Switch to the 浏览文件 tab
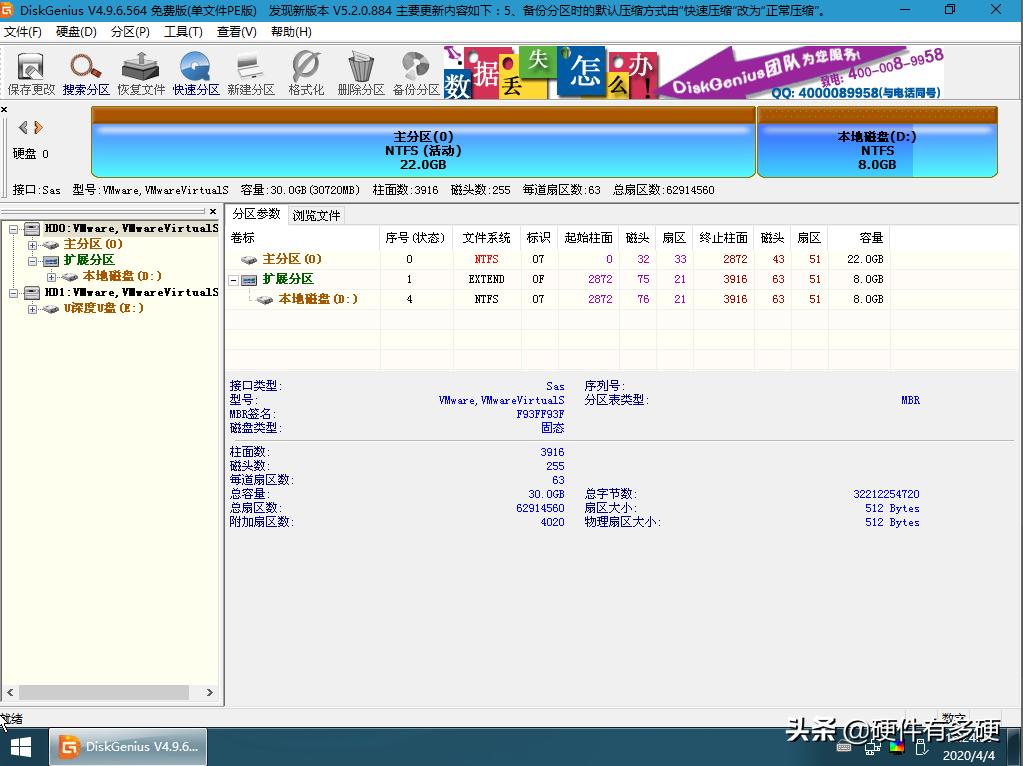The image size is (1023, 766). pos(317,214)
